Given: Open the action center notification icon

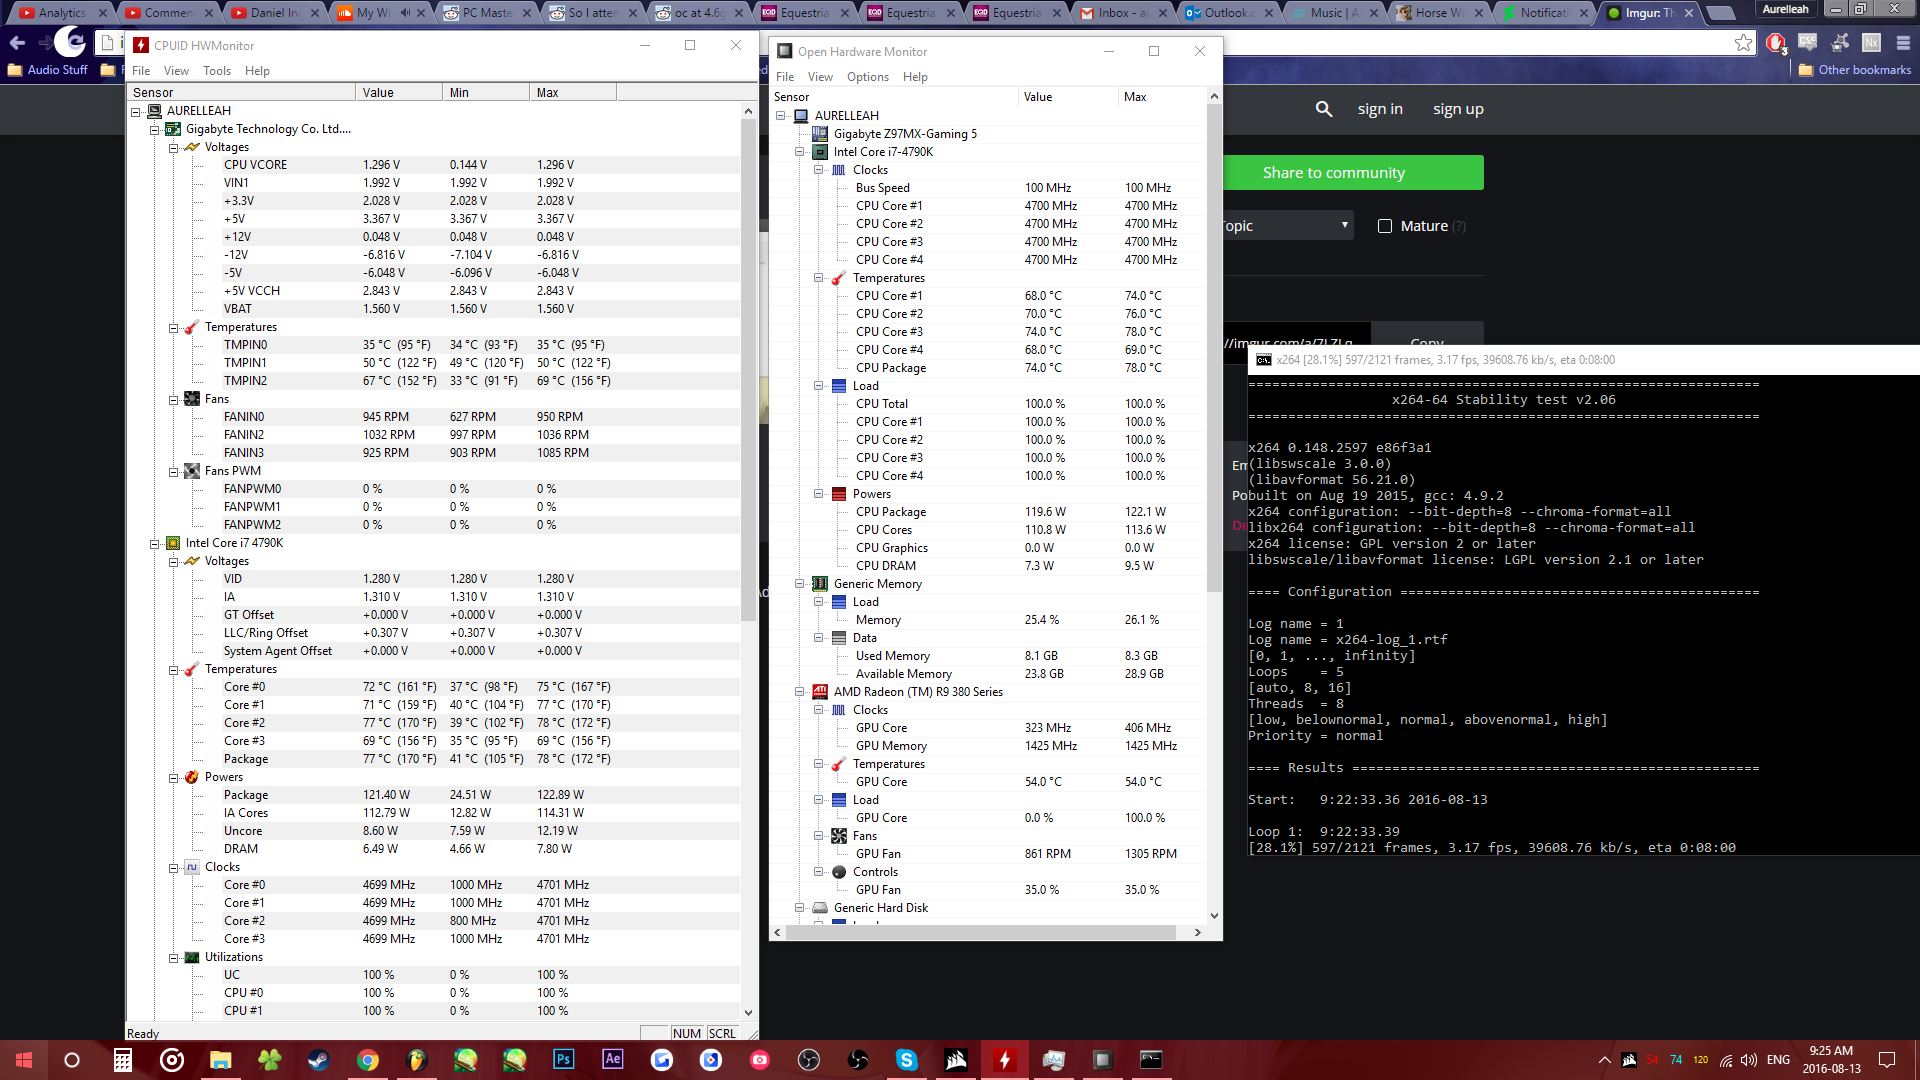Looking at the screenshot, I should coord(1887,1060).
